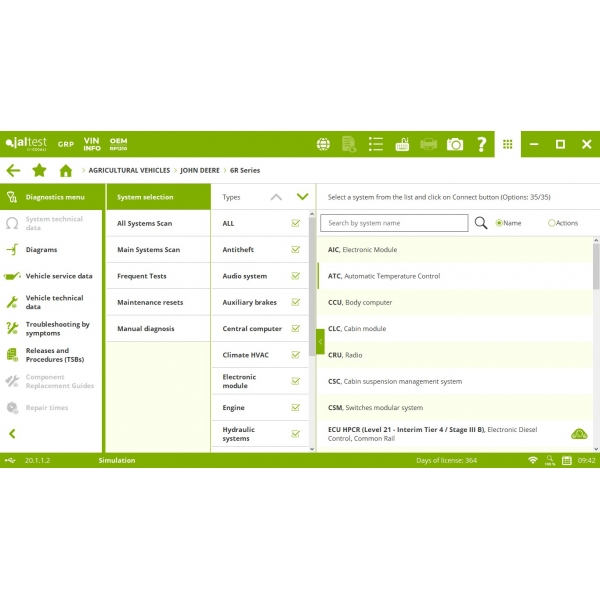
Task: Click the camera screenshot icon
Action: pos(455,144)
